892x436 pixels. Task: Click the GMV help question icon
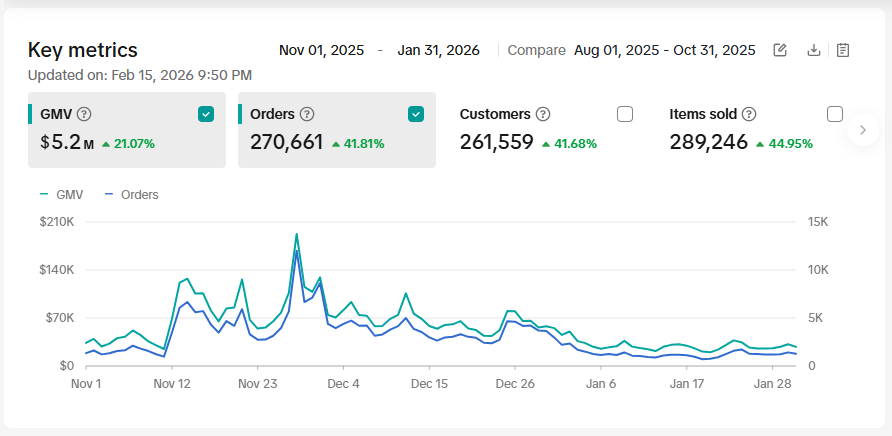tap(84, 114)
